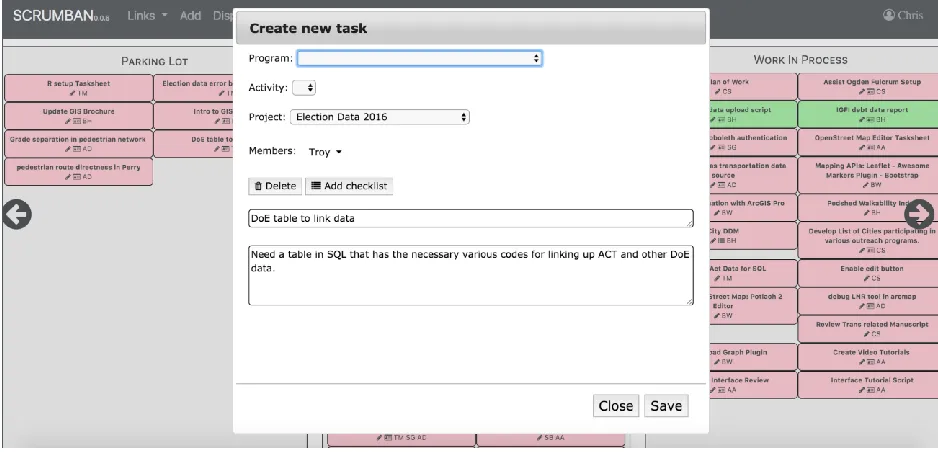Edit pencil on 'Develop List of Cities' card
This screenshot has width=938, height=452.
click(x=861, y=250)
